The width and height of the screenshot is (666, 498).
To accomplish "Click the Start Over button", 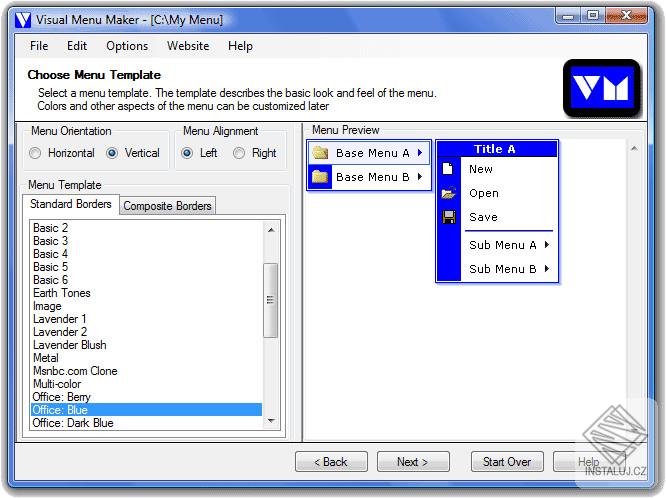I will [x=507, y=461].
